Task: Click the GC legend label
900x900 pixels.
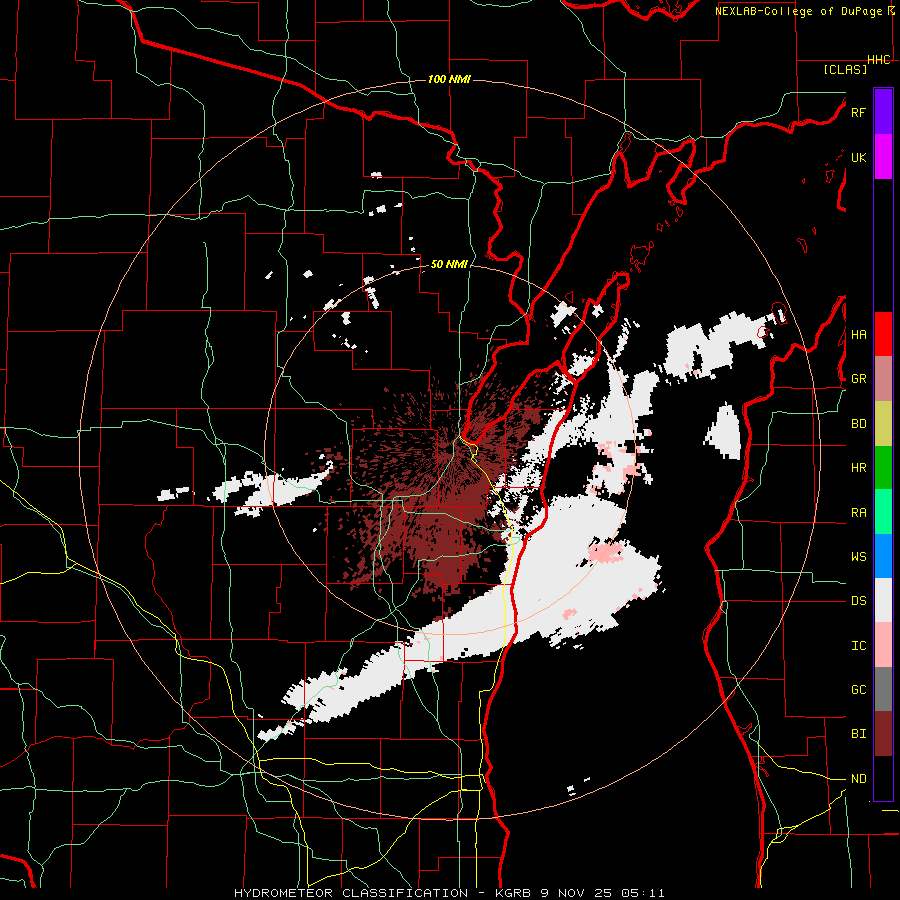Action: [x=858, y=690]
